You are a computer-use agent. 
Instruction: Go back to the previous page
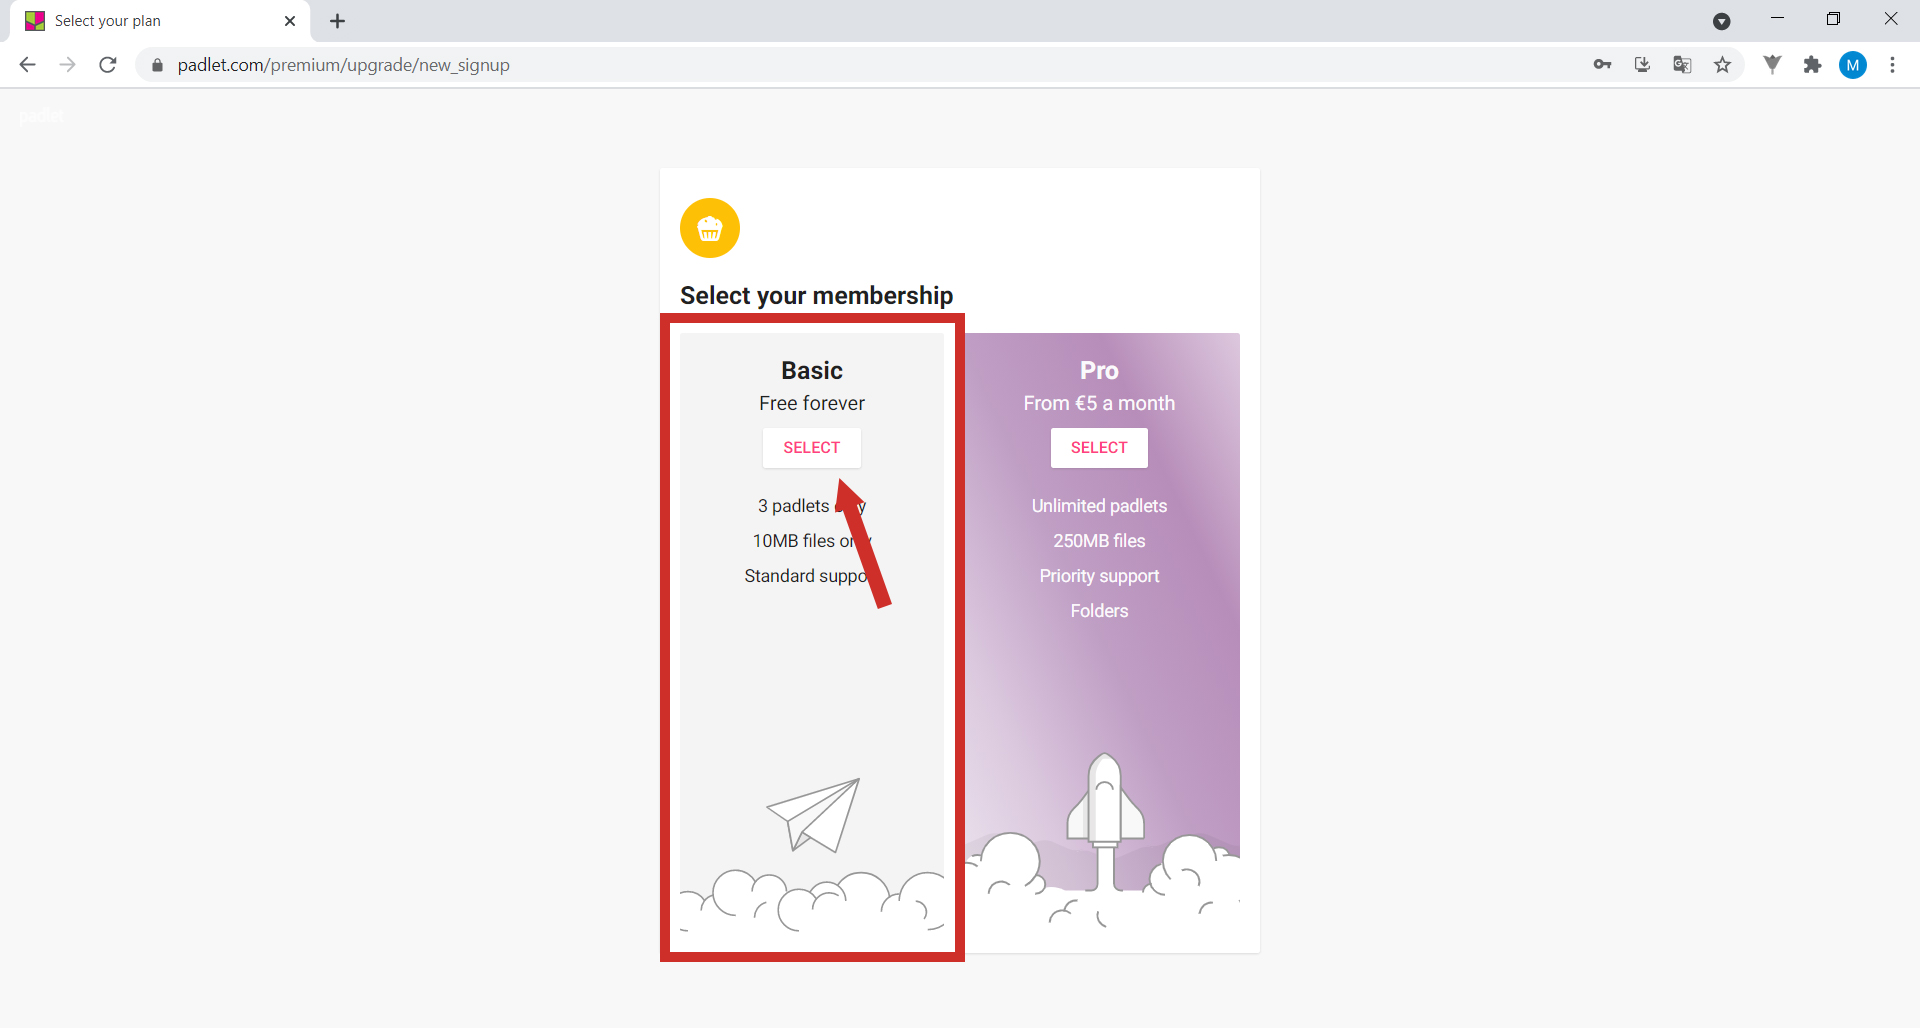[27, 65]
